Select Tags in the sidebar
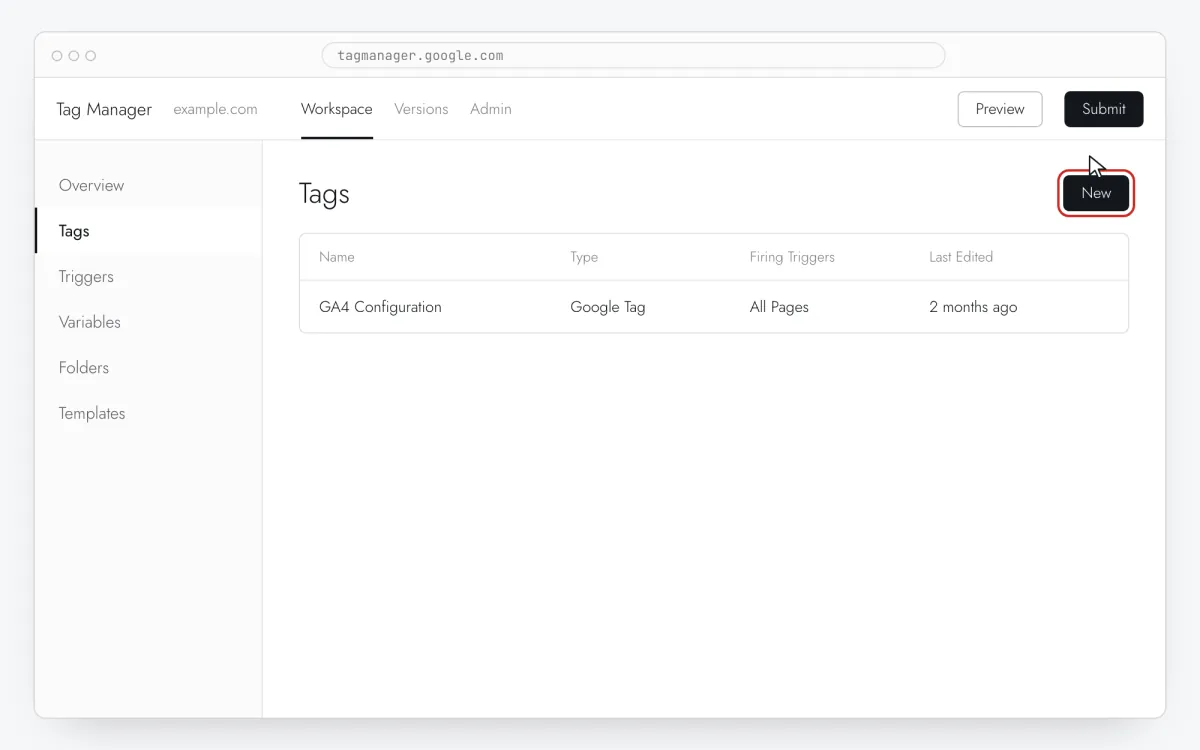Screen dimensions: 1200x750 tap(148, 231)
